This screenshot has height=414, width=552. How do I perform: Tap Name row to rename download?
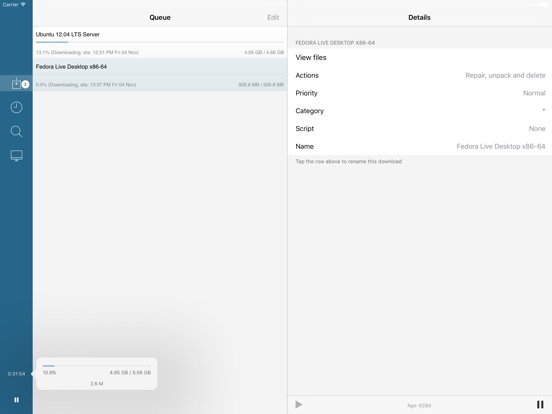420,146
